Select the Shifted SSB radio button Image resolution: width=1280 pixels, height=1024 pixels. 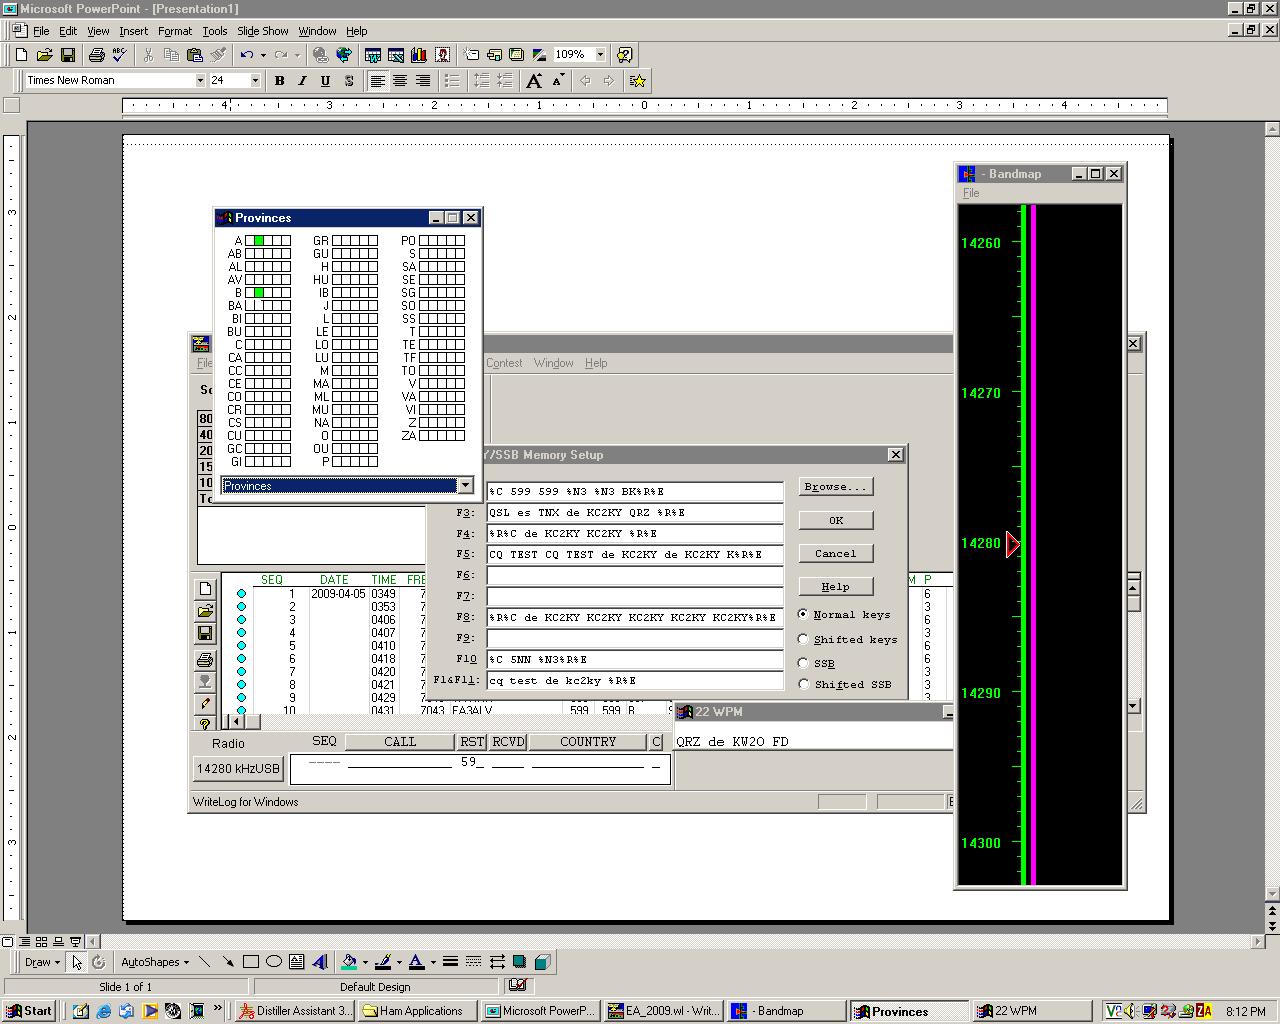point(804,684)
